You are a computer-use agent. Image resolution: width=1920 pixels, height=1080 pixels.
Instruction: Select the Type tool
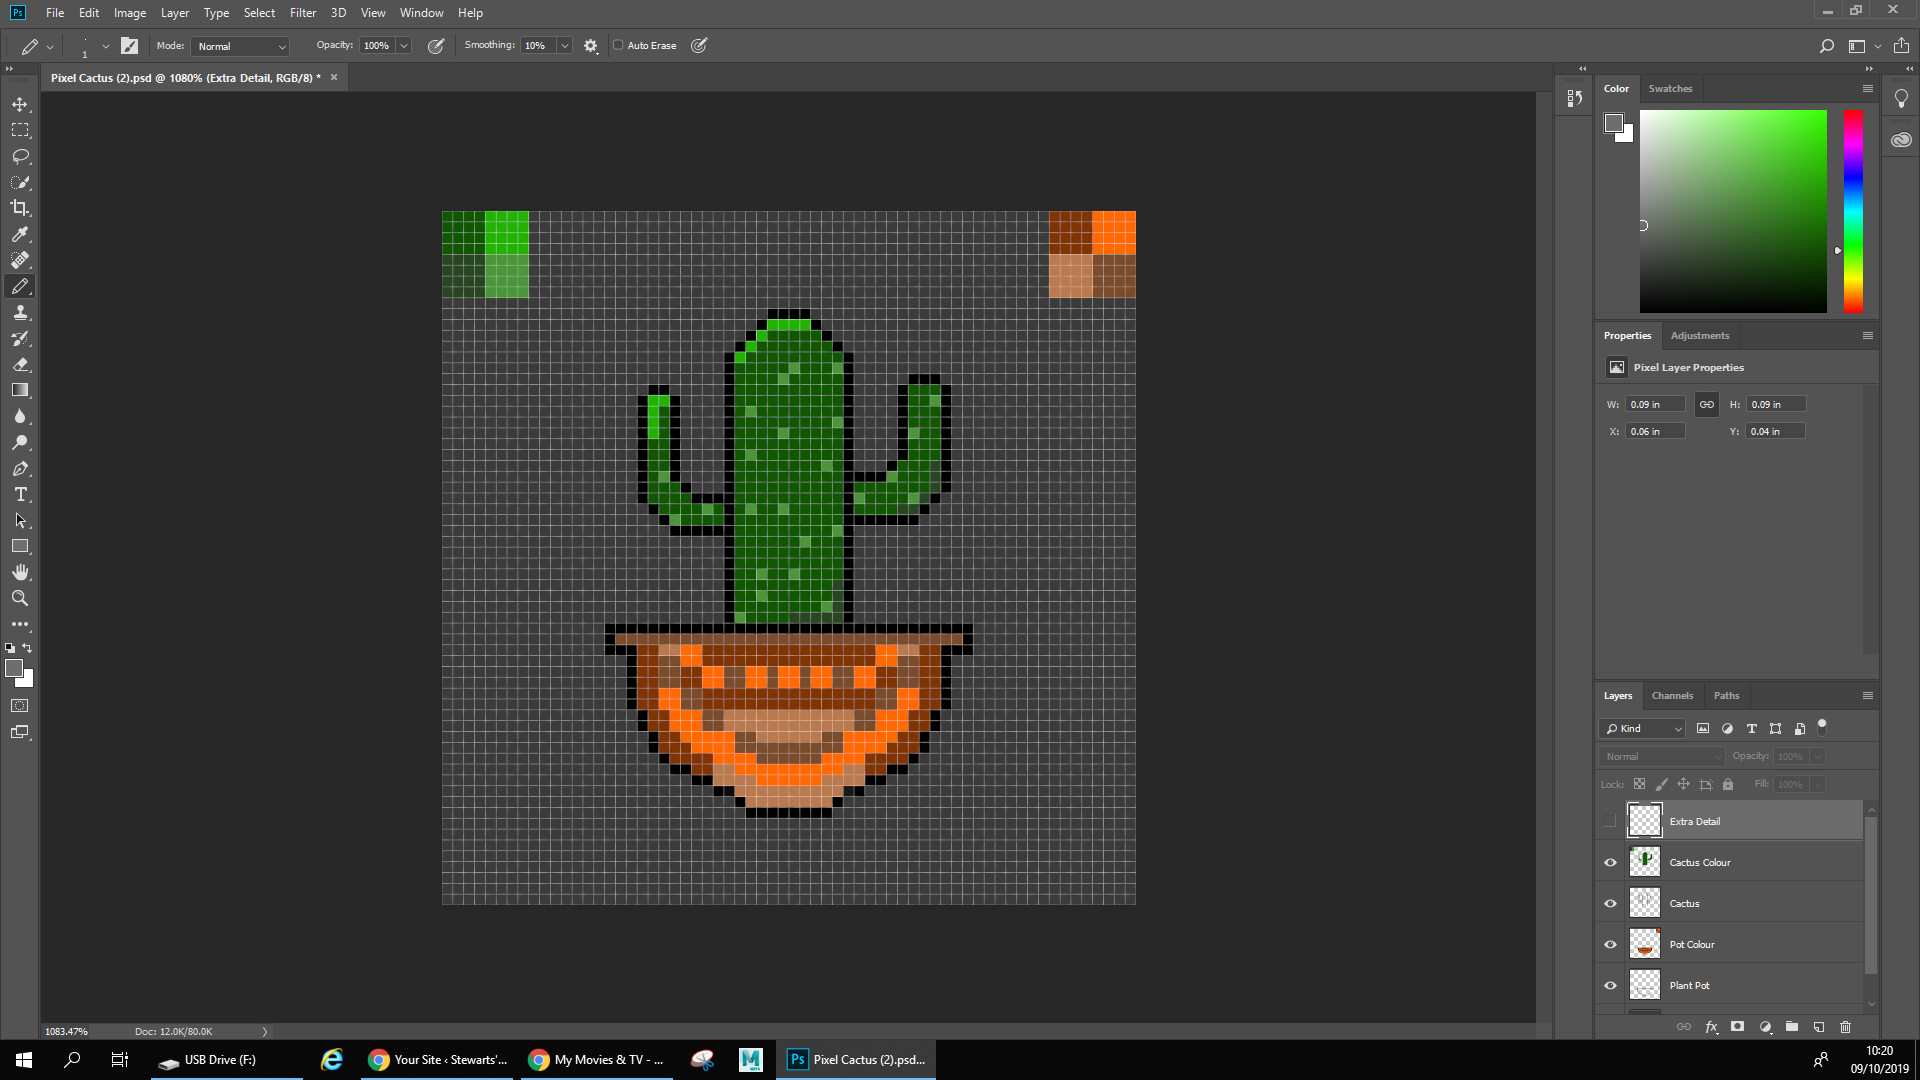tap(20, 494)
